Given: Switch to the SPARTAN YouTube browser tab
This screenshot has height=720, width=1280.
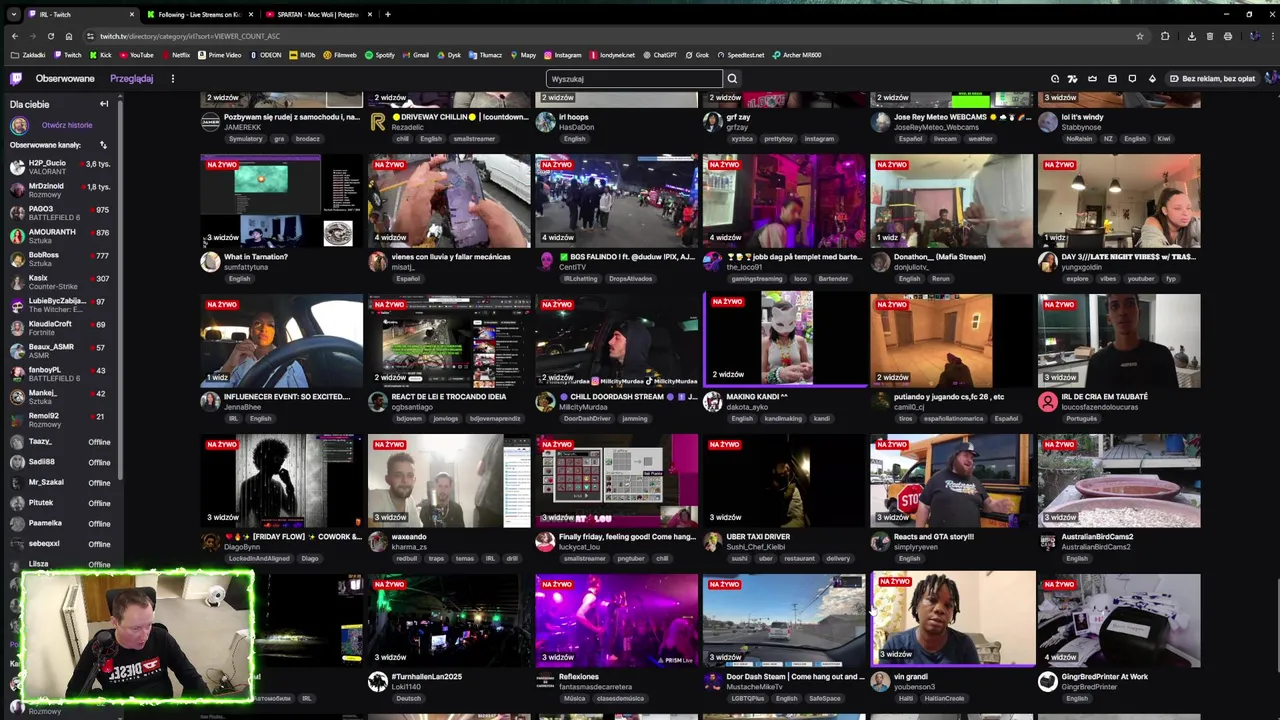Looking at the screenshot, I should 317,14.
